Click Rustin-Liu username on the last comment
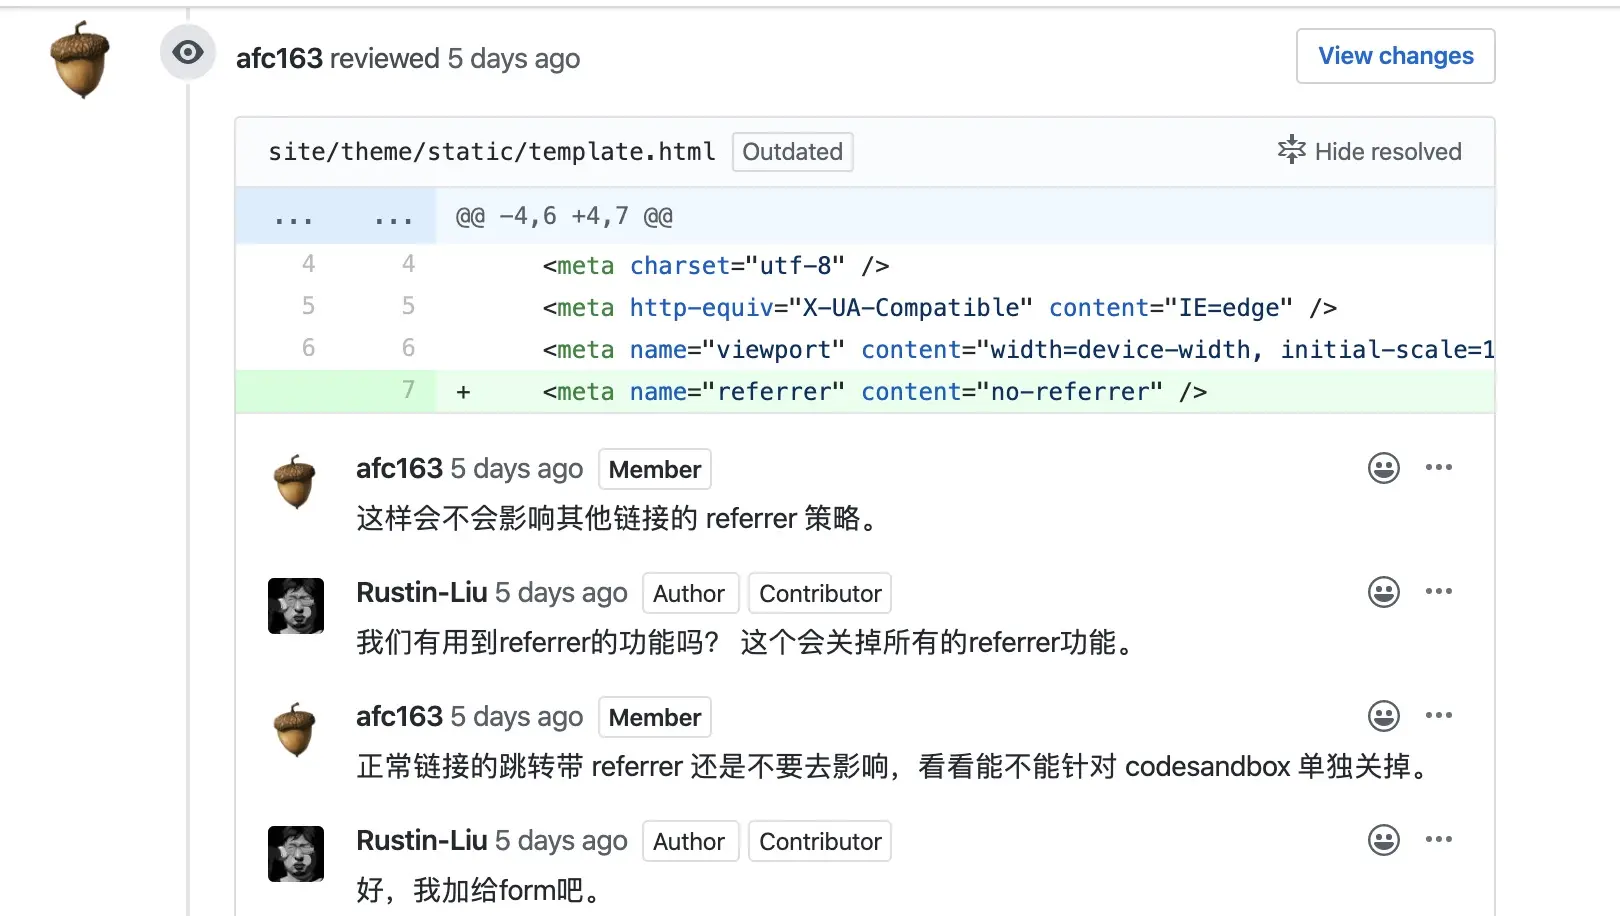This screenshot has height=916, width=1620. [421, 841]
